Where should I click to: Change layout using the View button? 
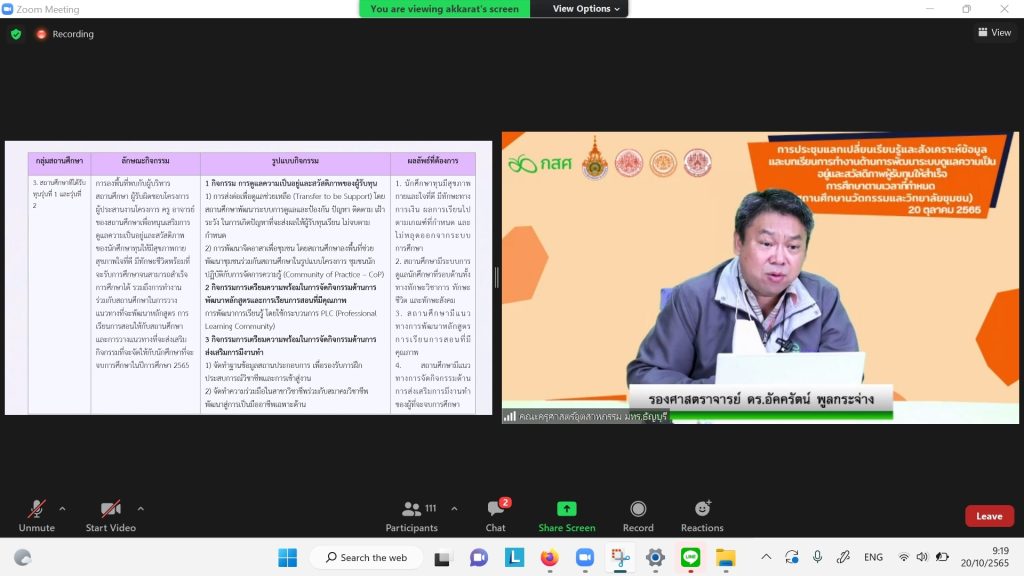(994, 33)
